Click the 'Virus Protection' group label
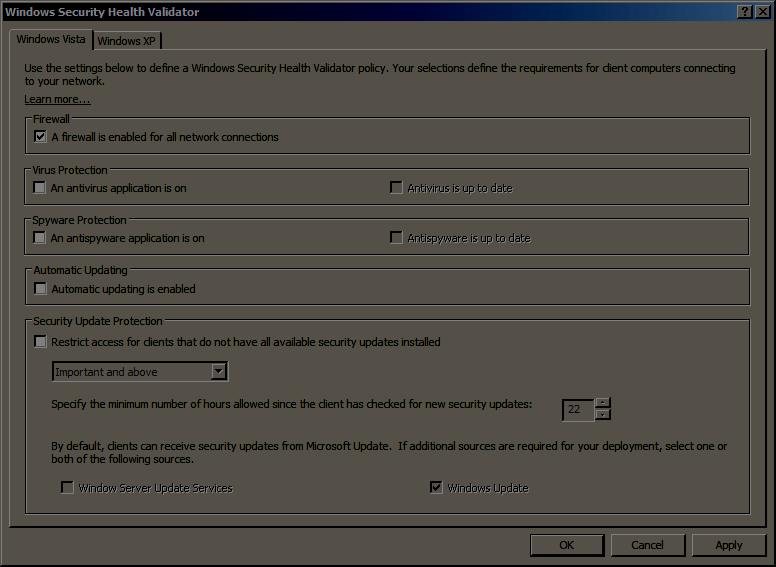 pos(70,170)
